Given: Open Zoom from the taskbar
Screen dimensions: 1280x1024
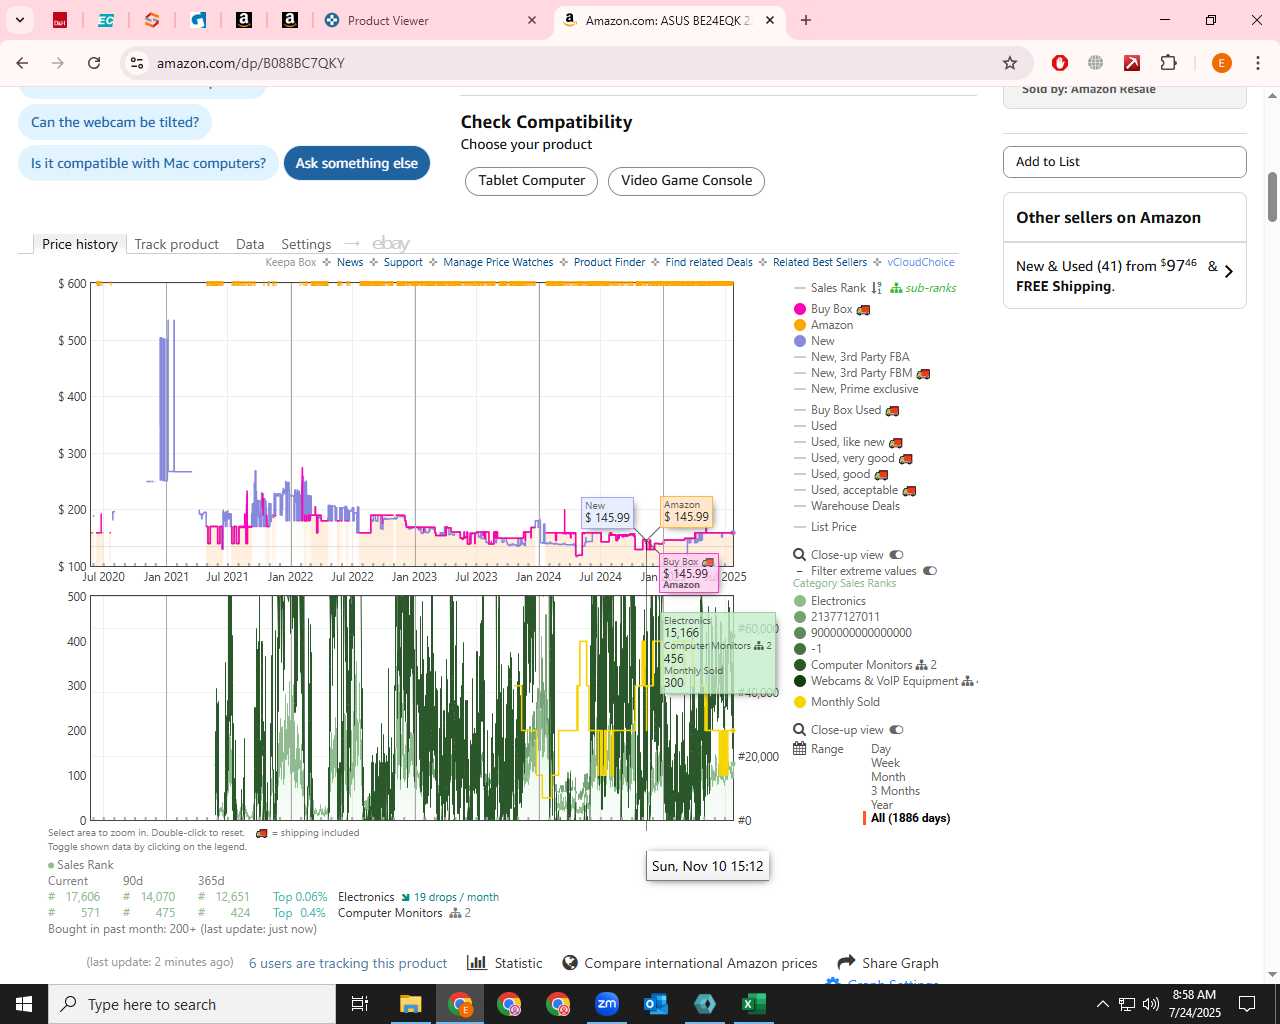Looking at the screenshot, I should [x=607, y=1004].
